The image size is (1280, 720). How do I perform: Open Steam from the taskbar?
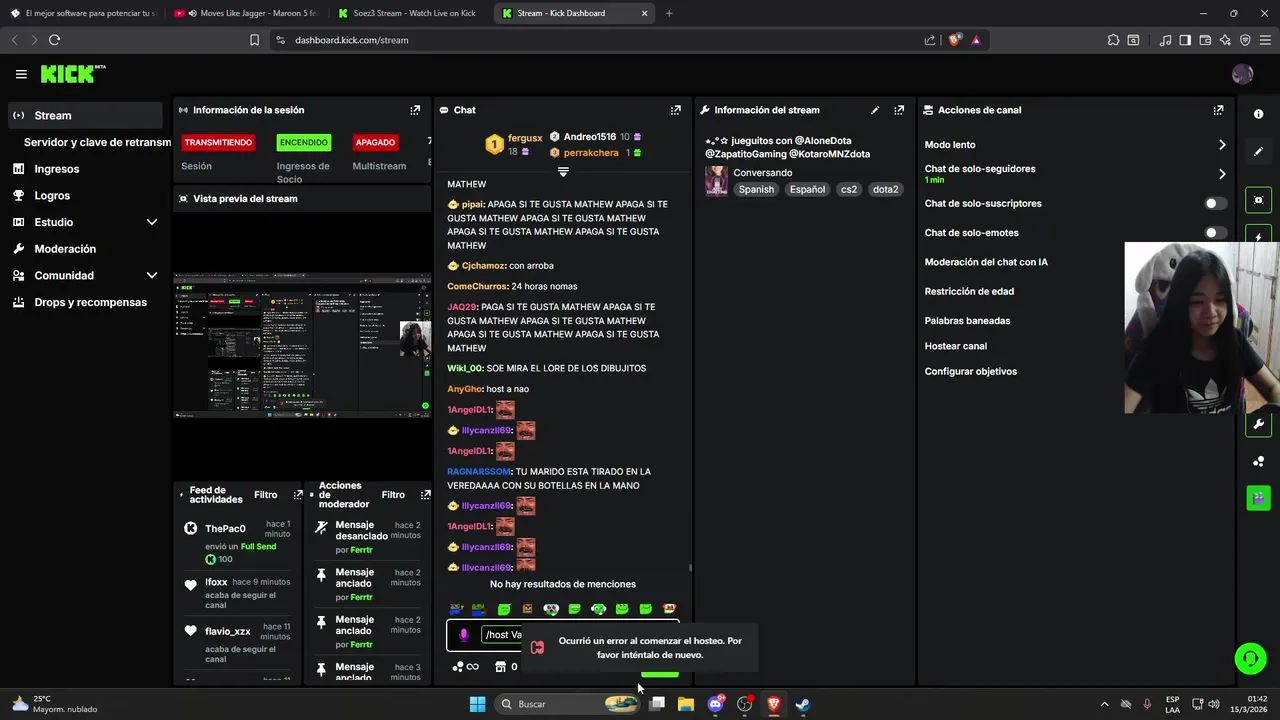point(802,704)
